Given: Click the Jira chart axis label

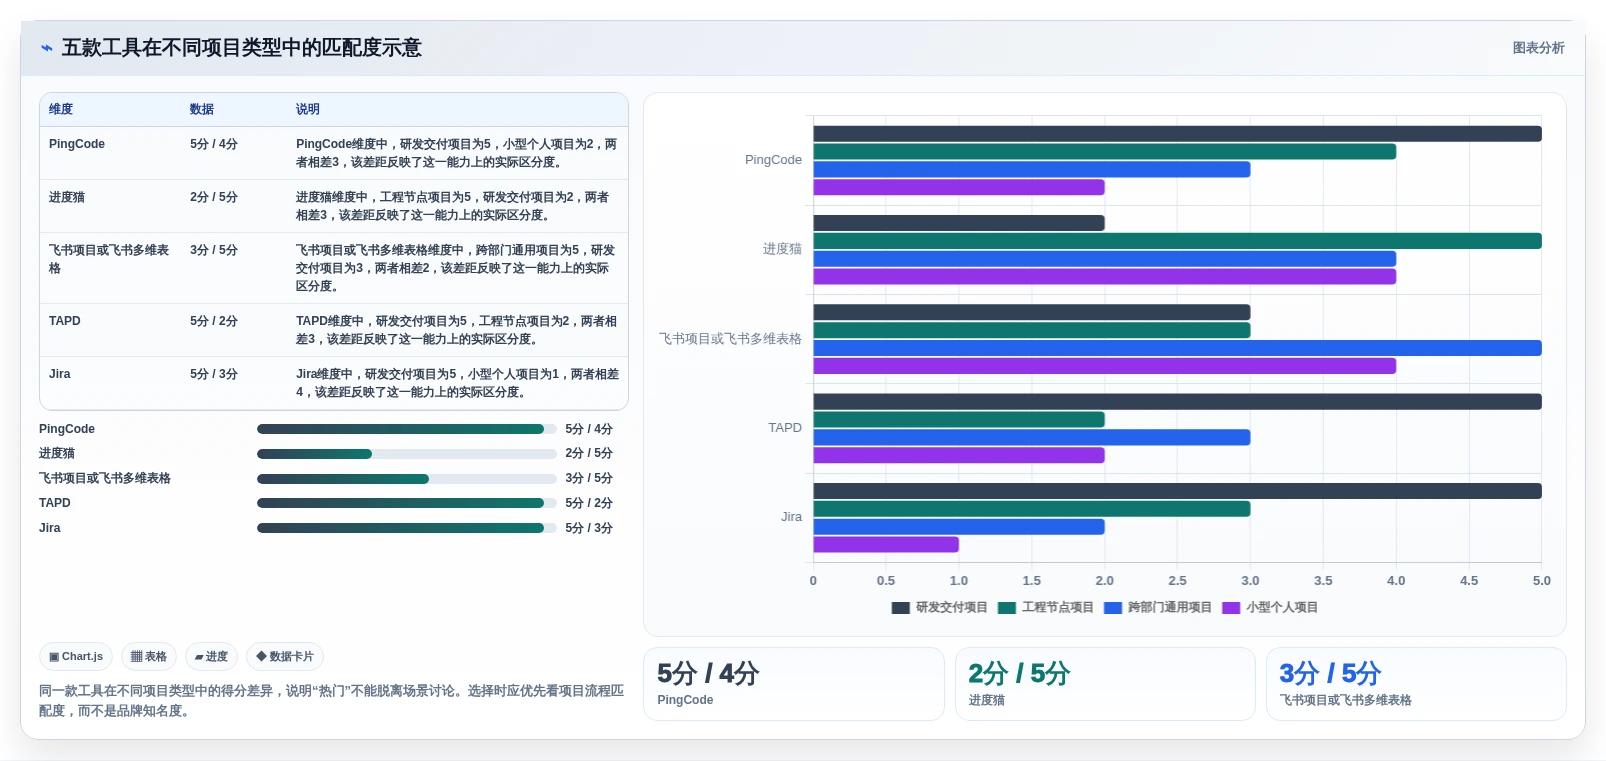Looking at the screenshot, I should click(x=791, y=517).
